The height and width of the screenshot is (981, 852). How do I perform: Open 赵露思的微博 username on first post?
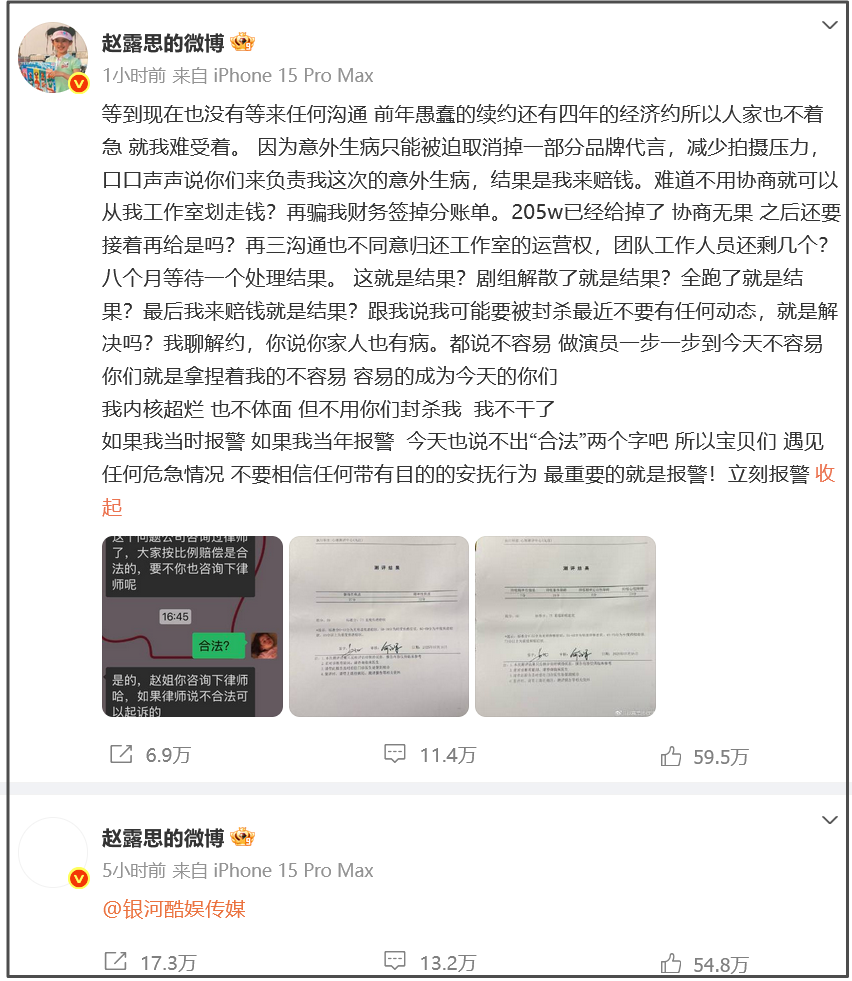(163, 43)
